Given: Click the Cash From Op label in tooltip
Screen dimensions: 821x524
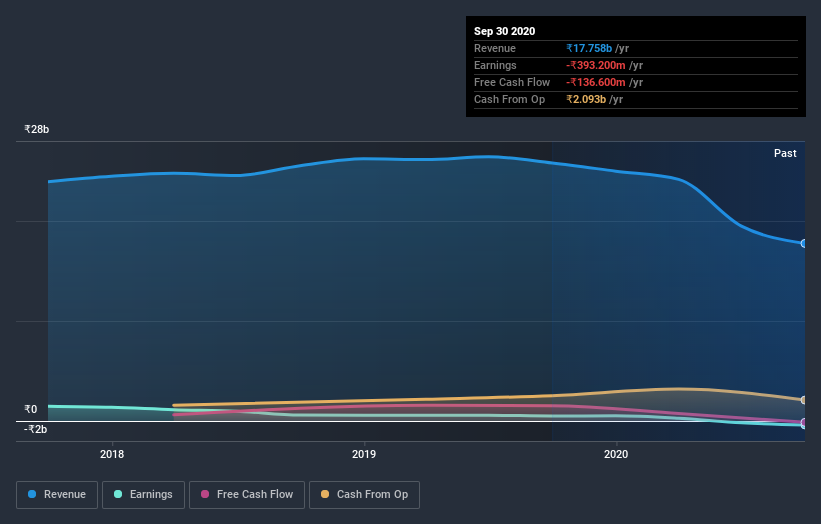Looking at the screenshot, I should (509, 99).
